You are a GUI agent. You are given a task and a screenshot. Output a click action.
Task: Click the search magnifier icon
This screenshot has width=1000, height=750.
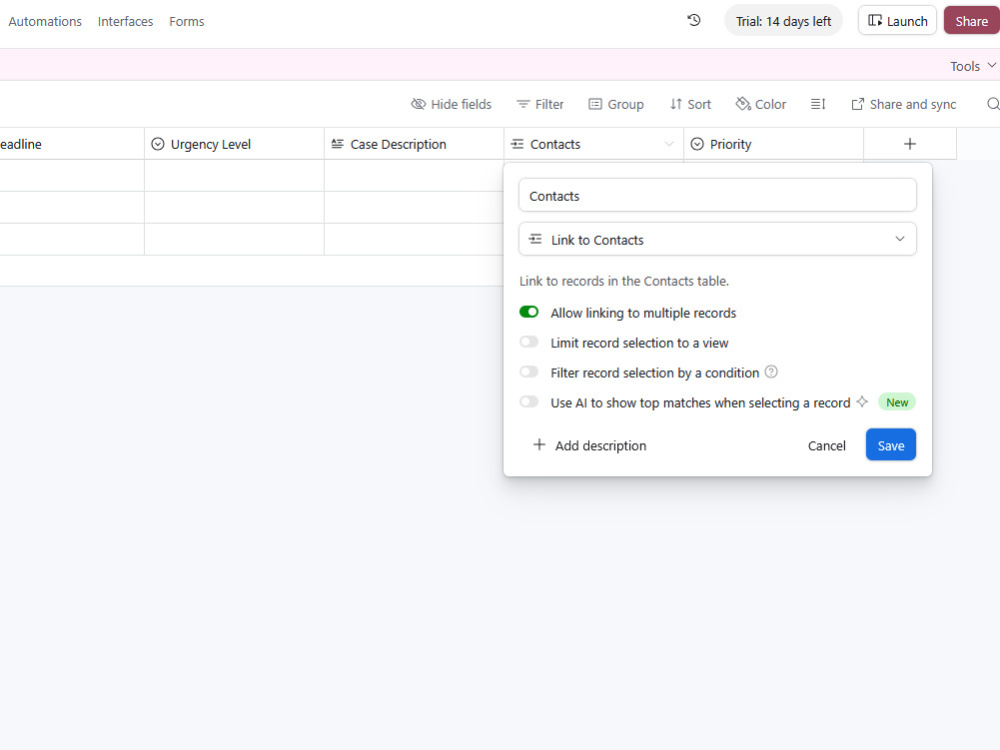tap(993, 104)
